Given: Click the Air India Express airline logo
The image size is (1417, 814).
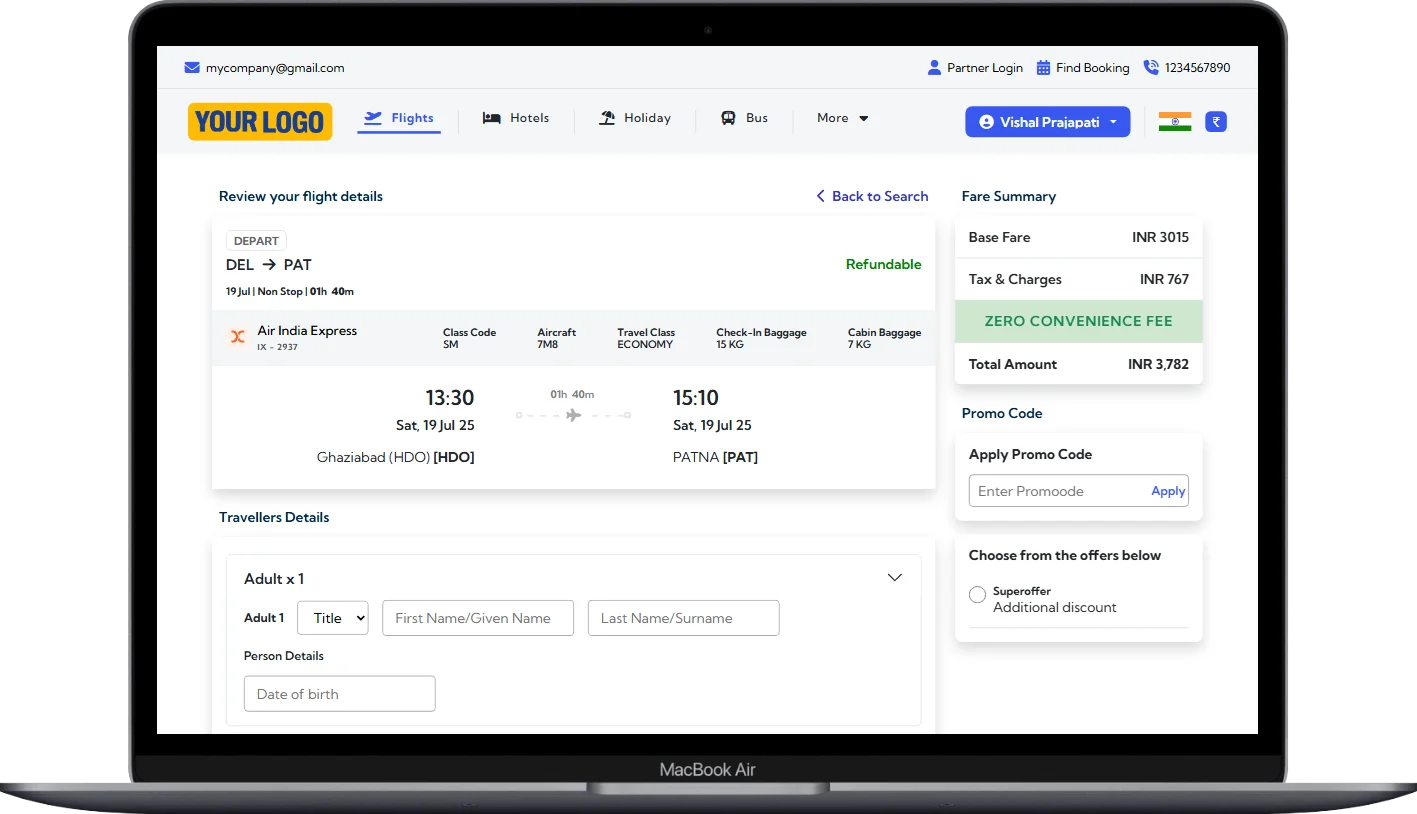Looking at the screenshot, I should 238,337.
